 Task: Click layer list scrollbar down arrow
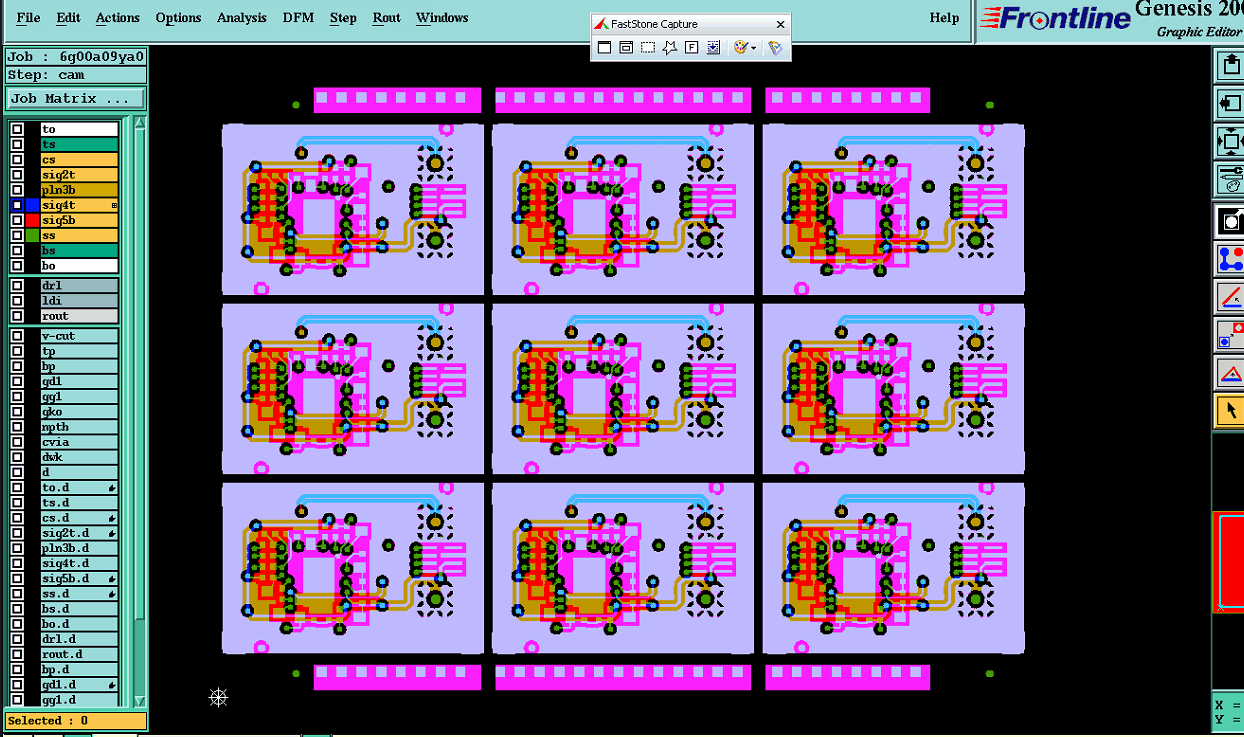[140, 701]
